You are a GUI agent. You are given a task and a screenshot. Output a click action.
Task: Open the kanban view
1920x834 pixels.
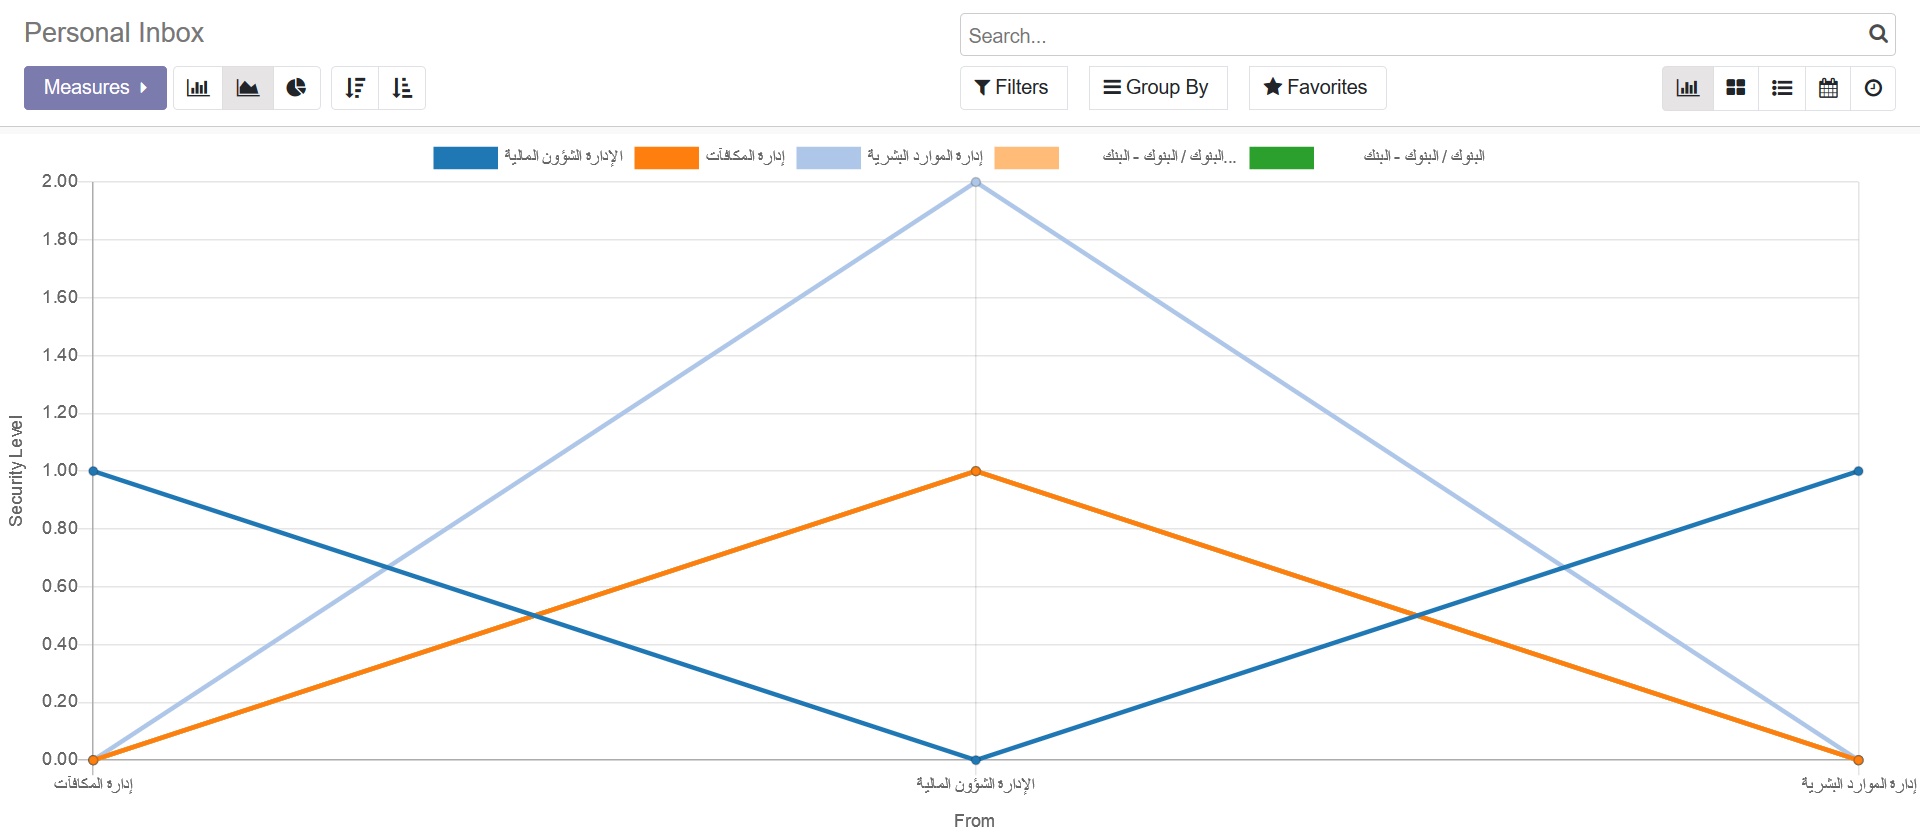[x=1736, y=88]
